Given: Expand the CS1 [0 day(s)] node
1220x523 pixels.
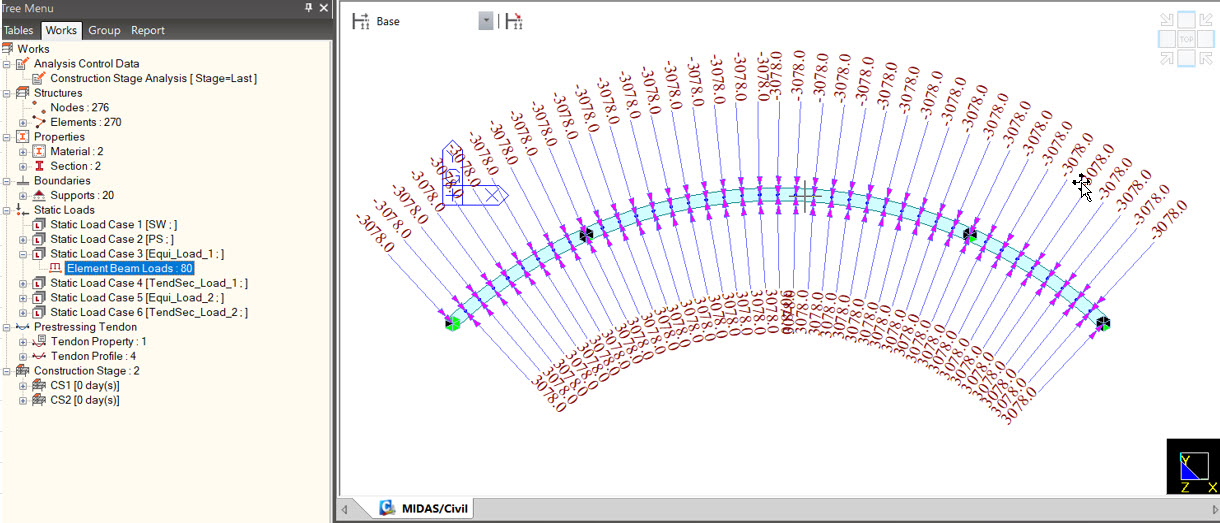Looking at the screenshot, I should click(23, 385).
